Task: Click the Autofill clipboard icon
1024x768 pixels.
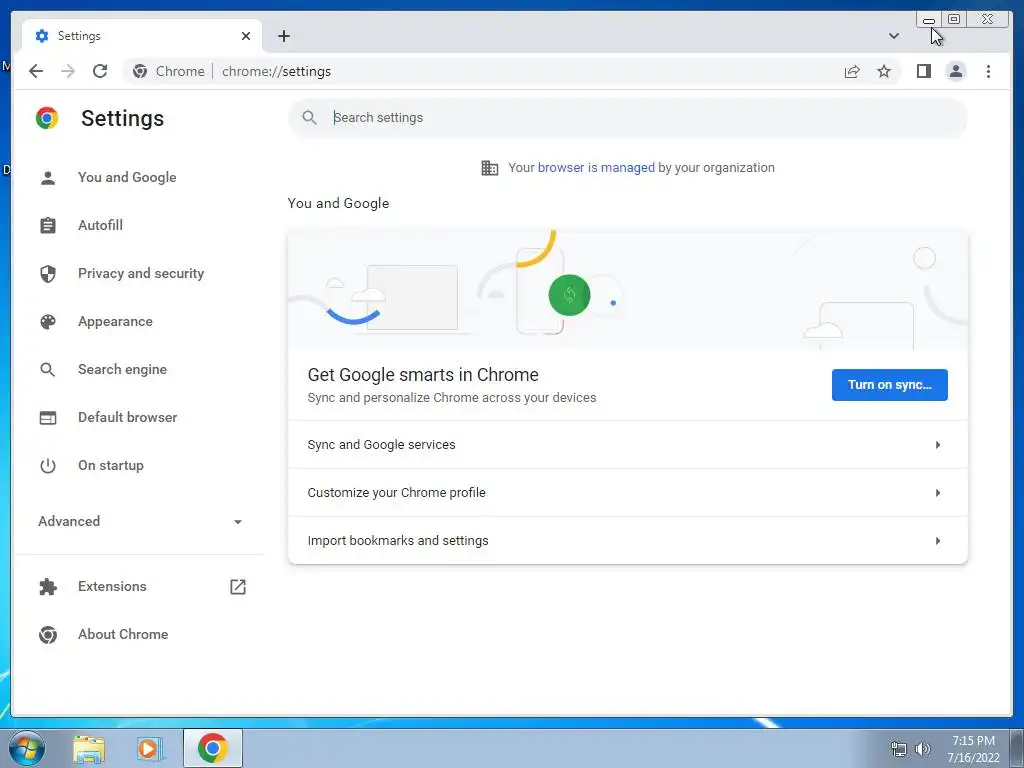Action: 48,225
